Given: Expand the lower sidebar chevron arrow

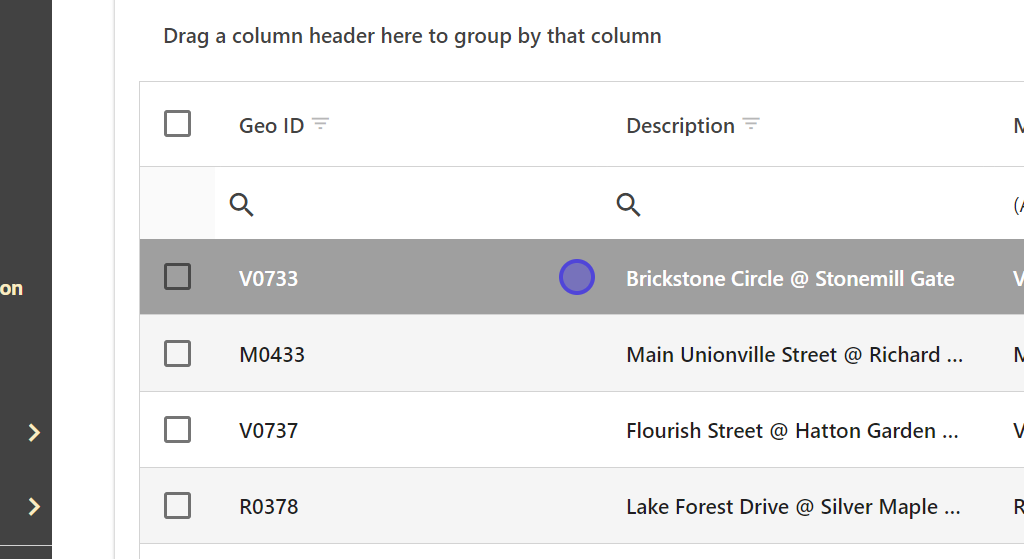Looking at the screenshot, I should [x=34, y=506].
